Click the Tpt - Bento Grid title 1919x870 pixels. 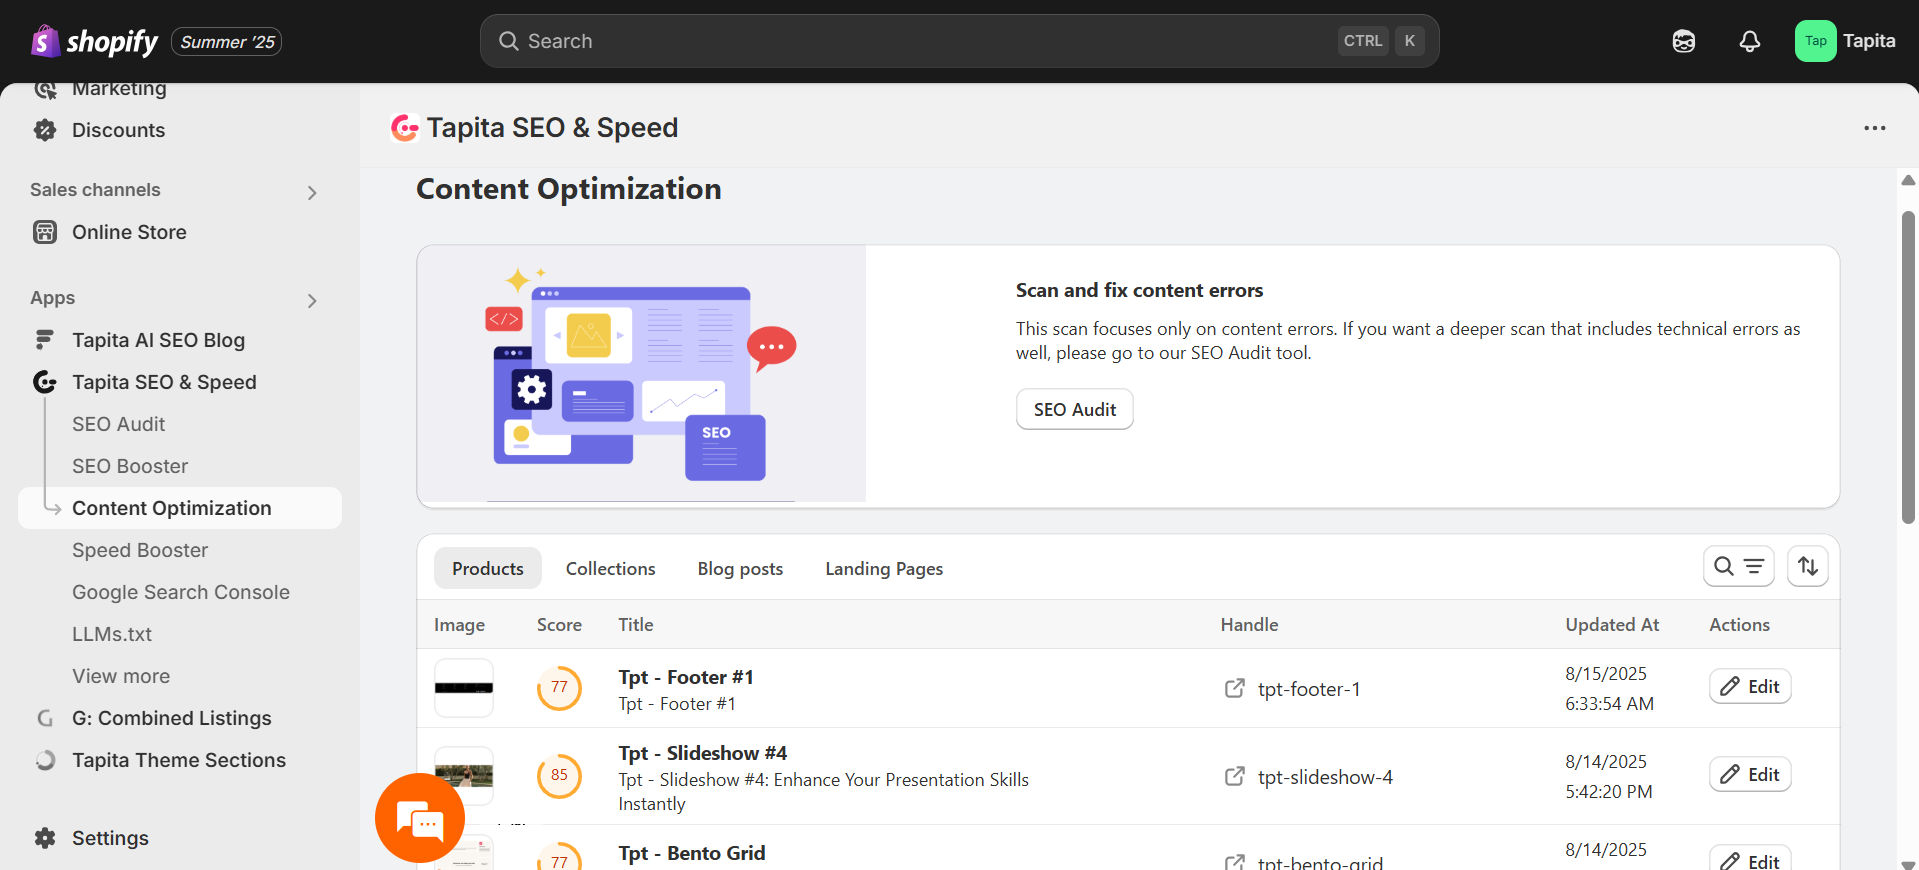[692, 853]
